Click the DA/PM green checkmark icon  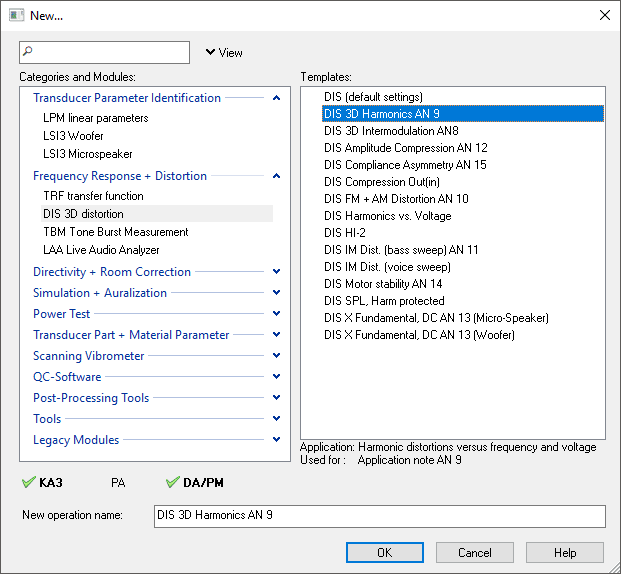173,482
